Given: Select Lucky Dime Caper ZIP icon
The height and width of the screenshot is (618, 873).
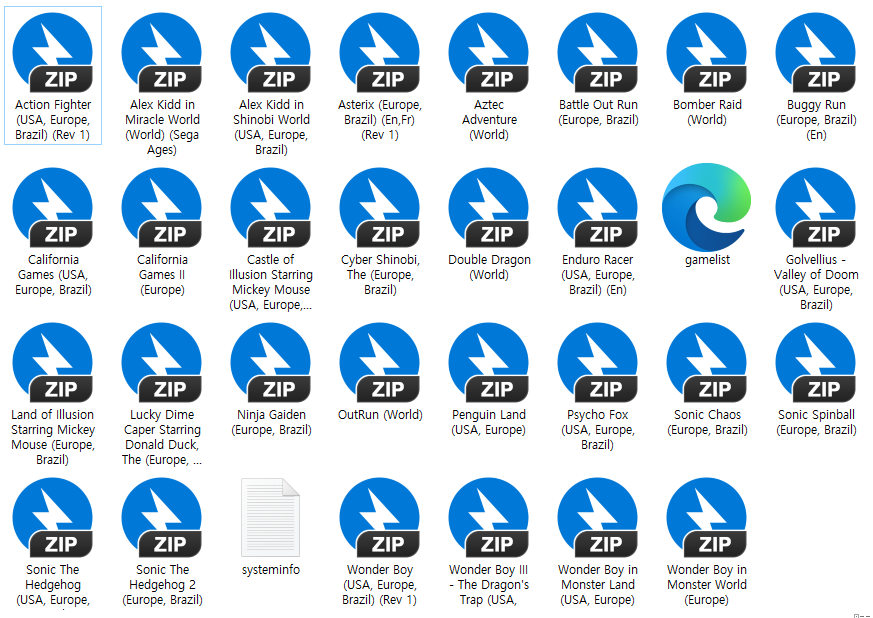Looking at the screenshot, I should tap(162, 363).
